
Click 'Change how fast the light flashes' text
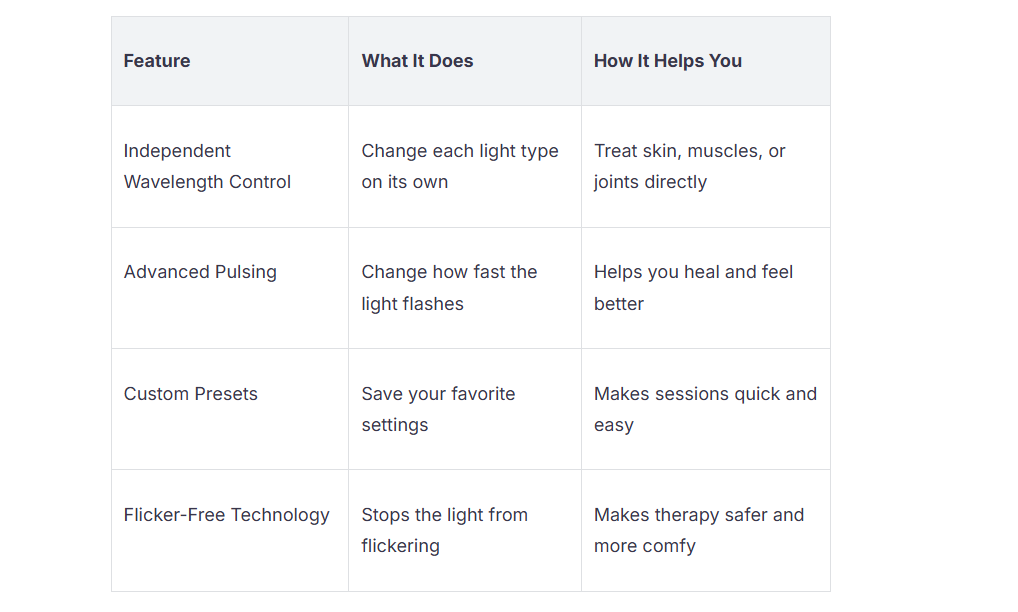pos(449,288)
